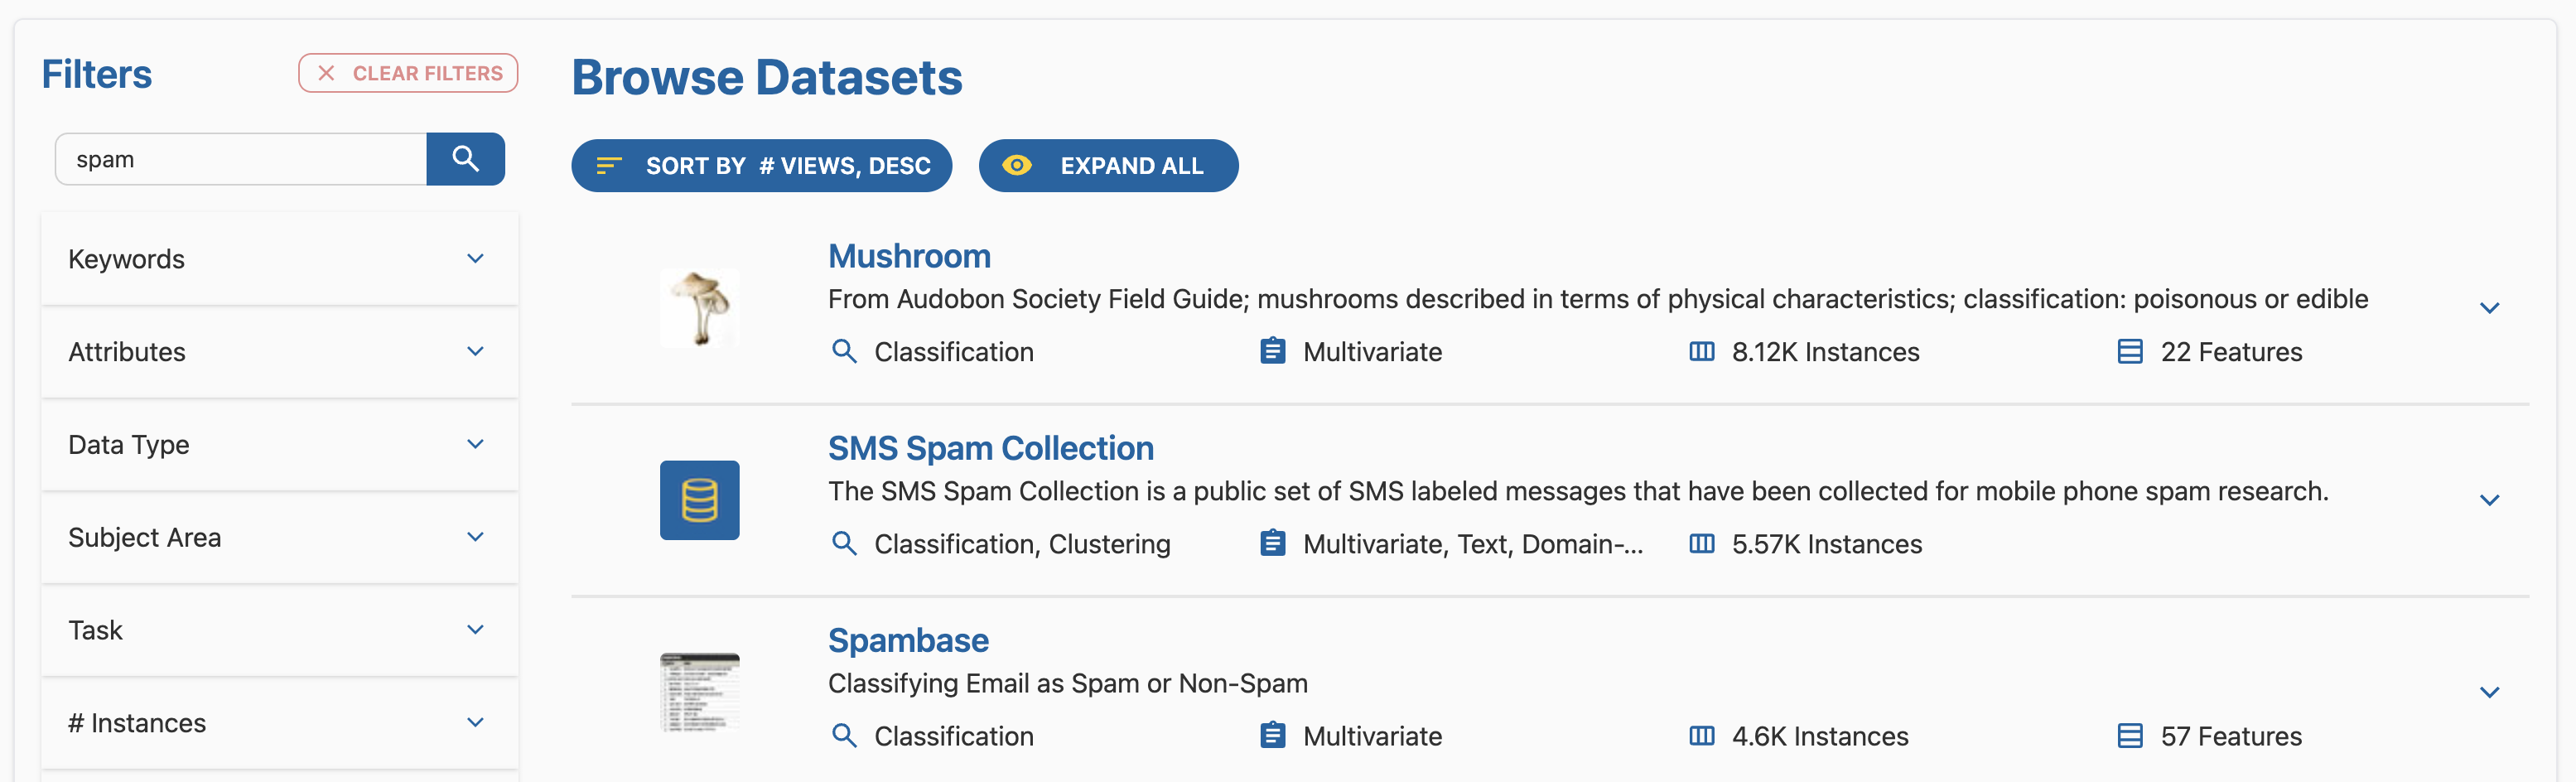Open the Task filter panel
The width and height of the screenshot is (2576, 782).
[x=279, y=630]
